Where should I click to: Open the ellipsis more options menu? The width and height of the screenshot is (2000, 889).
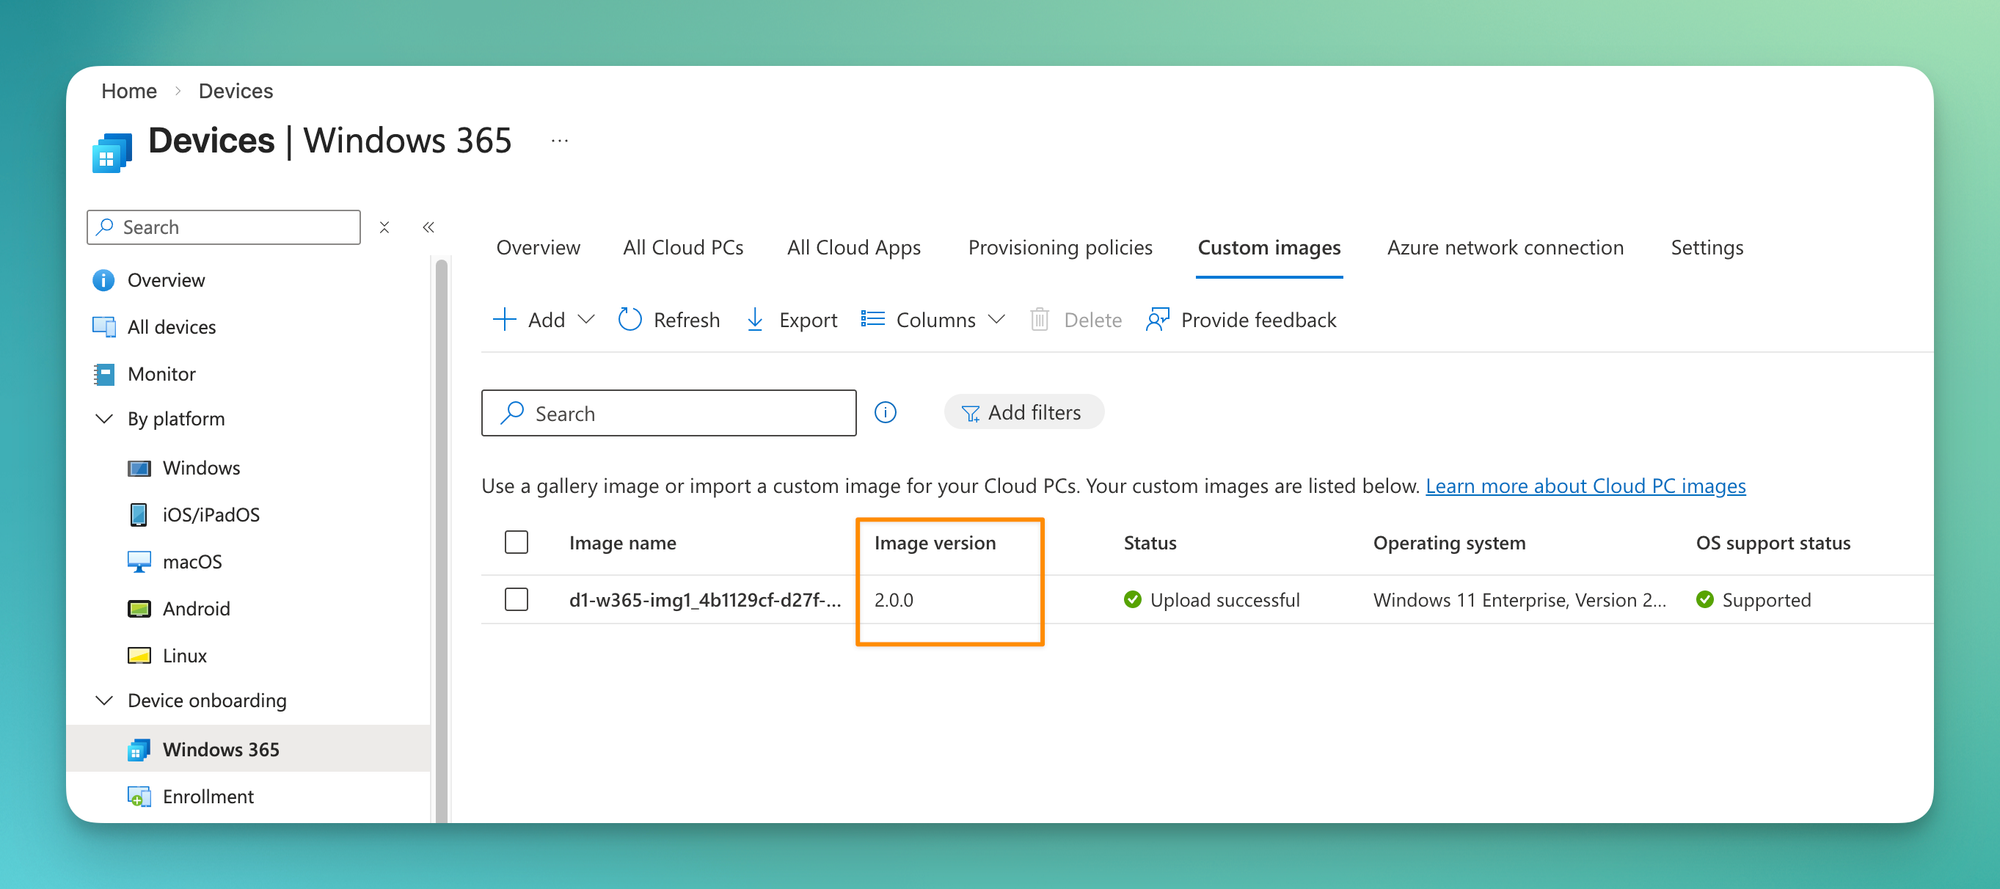[560, 141]
